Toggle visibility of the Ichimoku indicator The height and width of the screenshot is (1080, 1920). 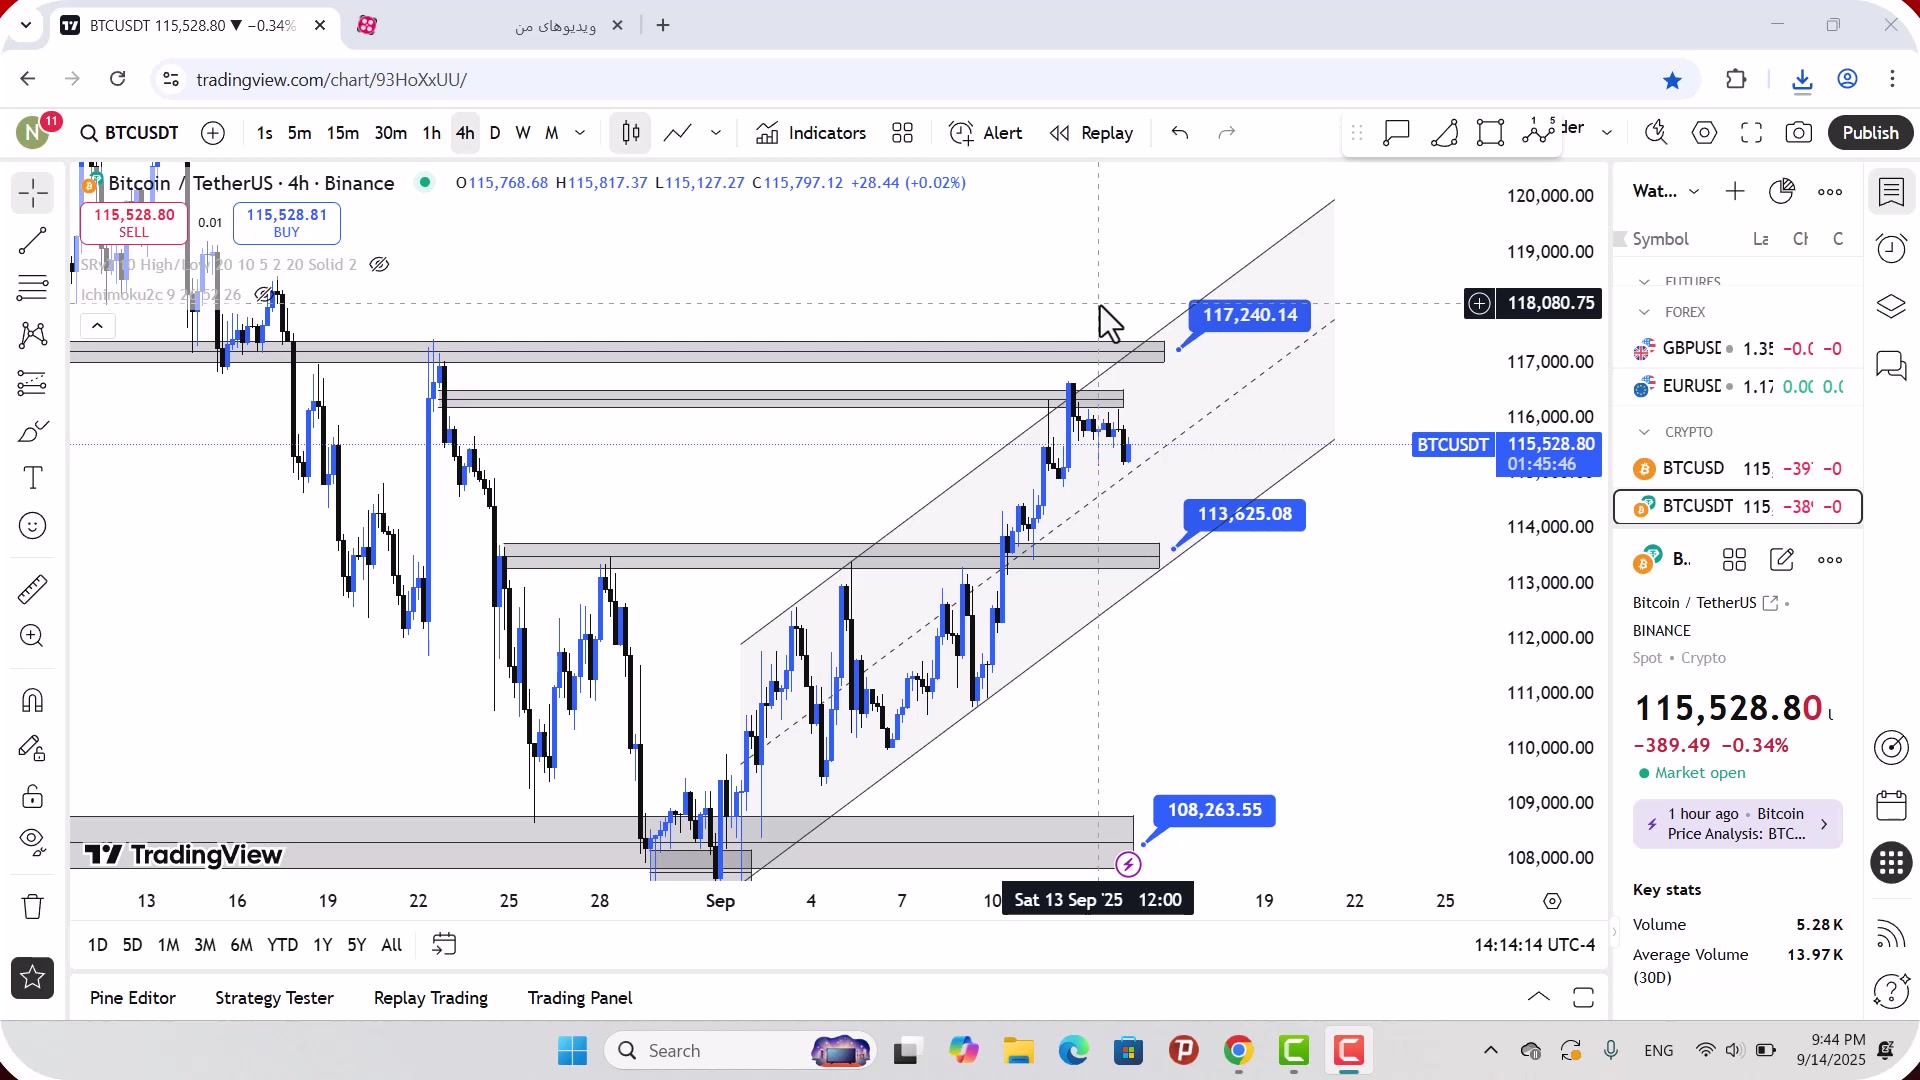click(265, 295)
